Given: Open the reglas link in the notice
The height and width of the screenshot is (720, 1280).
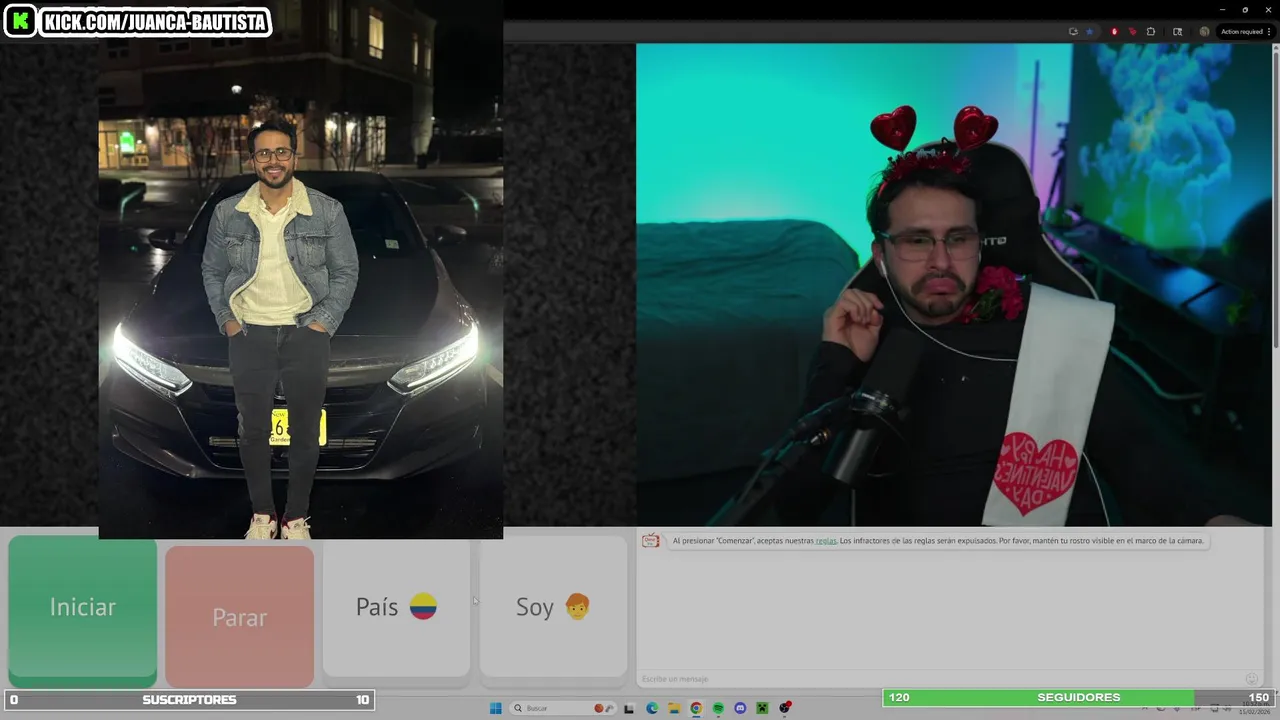Looking at the screenshot, I should [826, 541].
